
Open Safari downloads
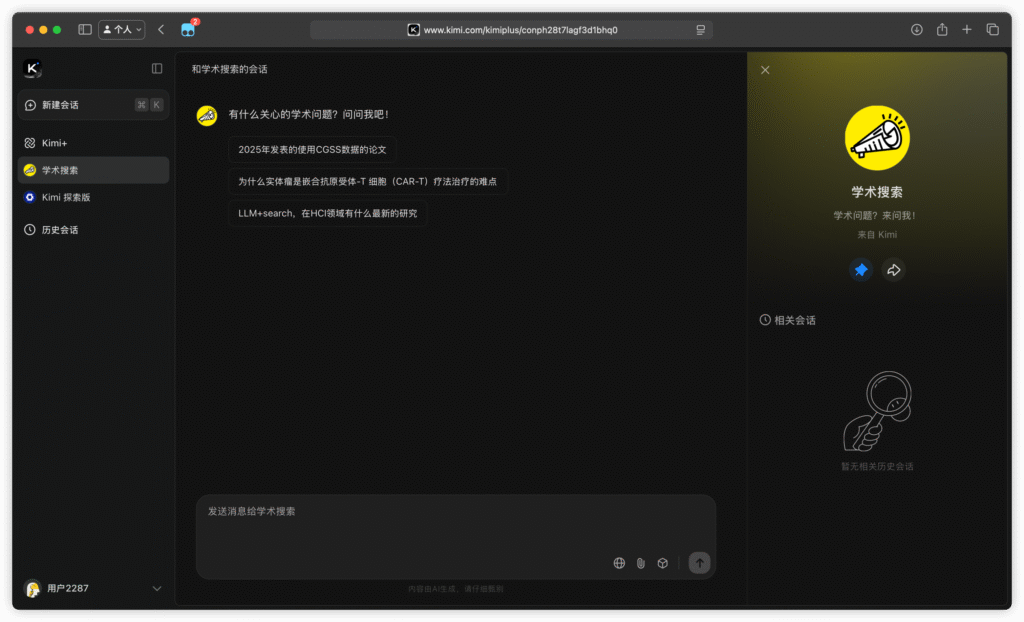click(x=917, y=29)
